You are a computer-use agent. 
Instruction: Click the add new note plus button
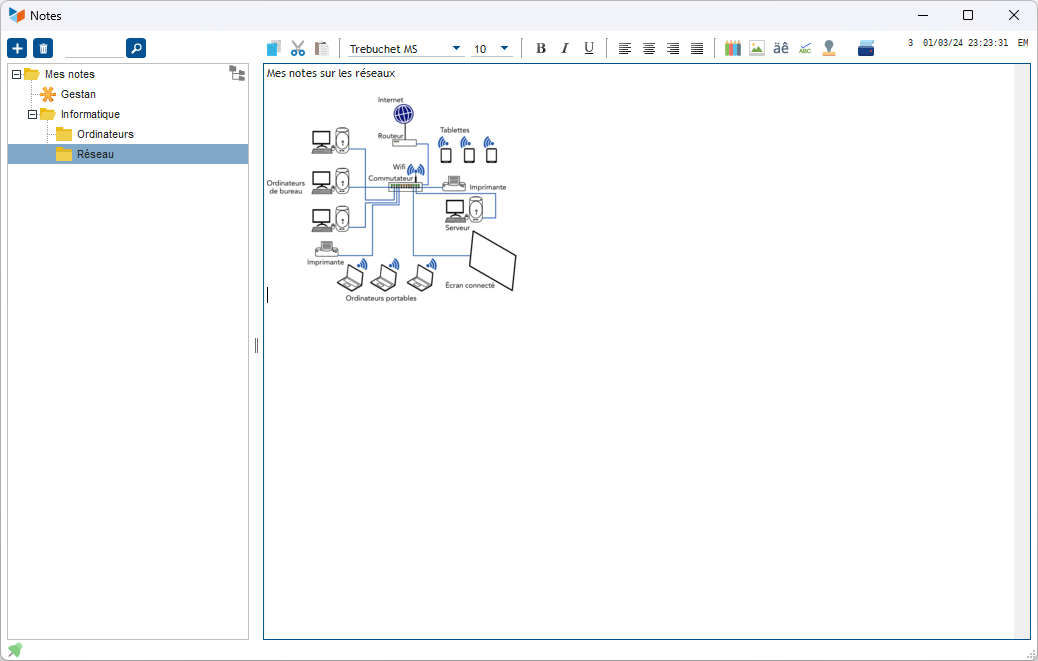coord(17,48)
